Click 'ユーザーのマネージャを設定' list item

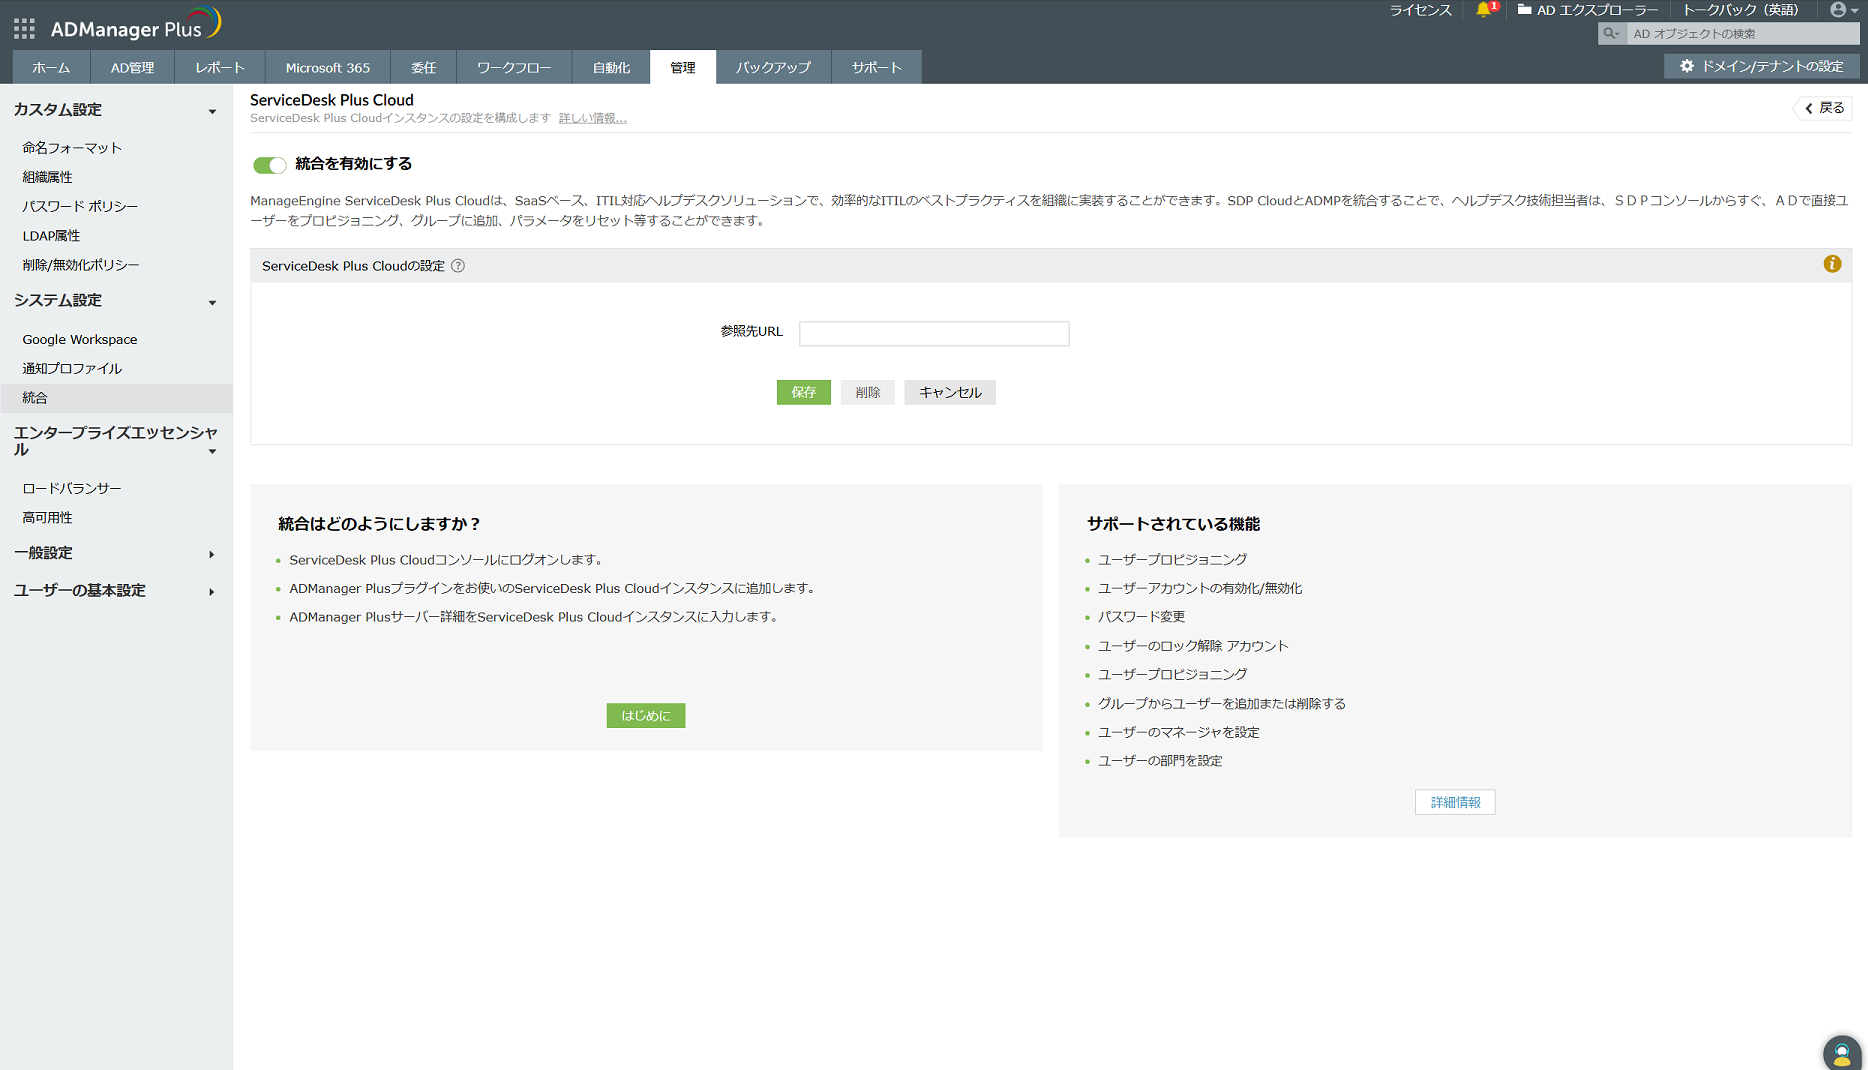(x=1179, y=733)
